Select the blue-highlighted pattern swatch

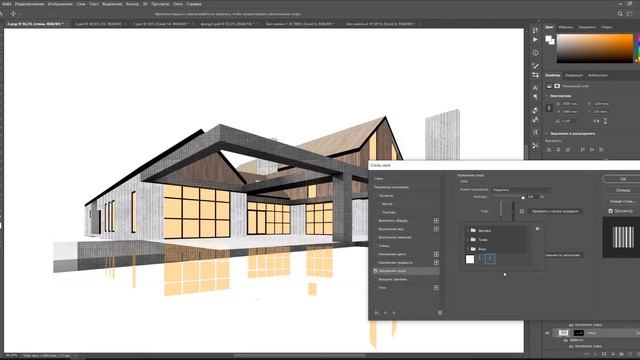[490, 259]
